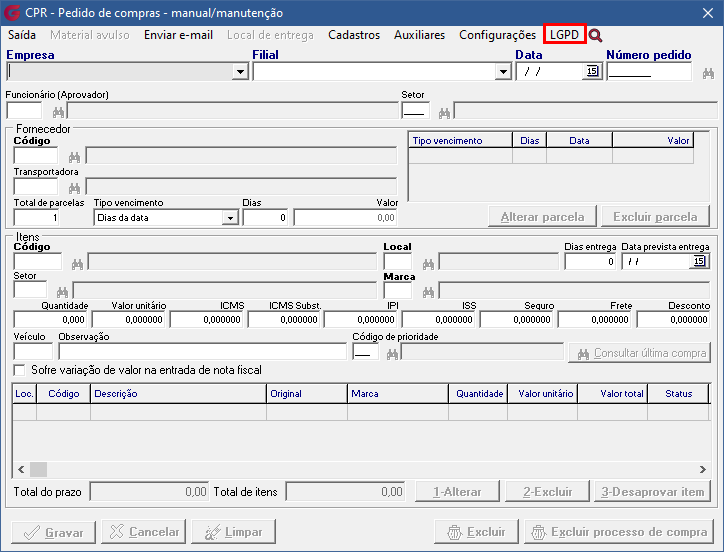Click Fornecedor Código input field
Image resolution: width=724 pixels, height=552 pixels.
click(36, 156)
